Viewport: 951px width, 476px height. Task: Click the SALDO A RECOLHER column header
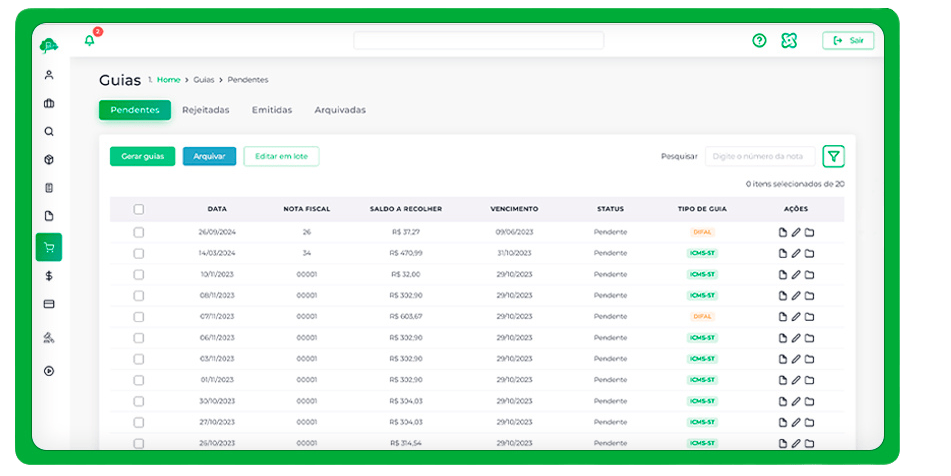406,209
